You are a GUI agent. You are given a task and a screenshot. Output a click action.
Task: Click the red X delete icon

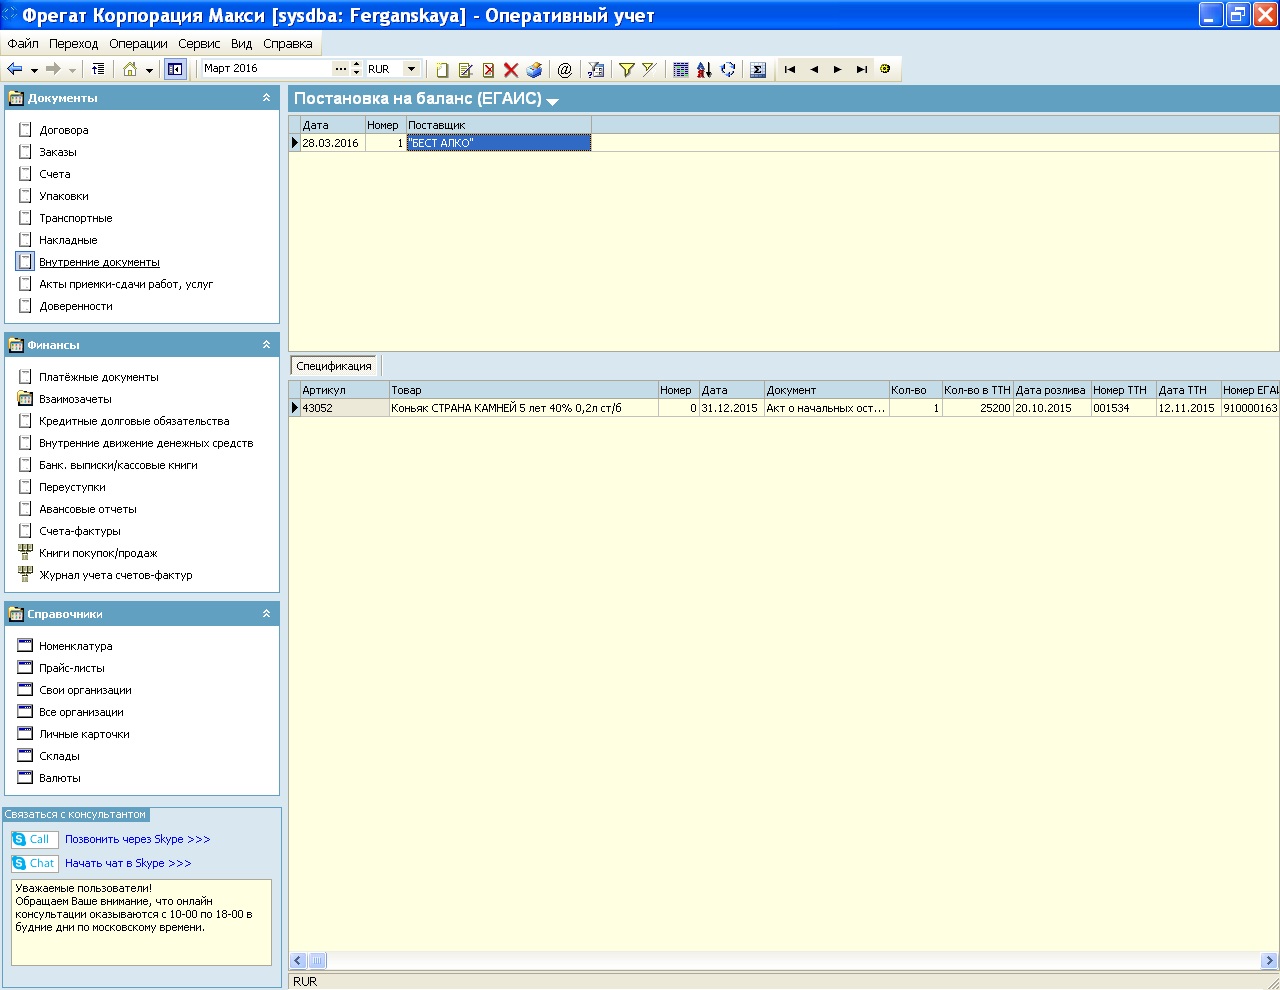511,69
